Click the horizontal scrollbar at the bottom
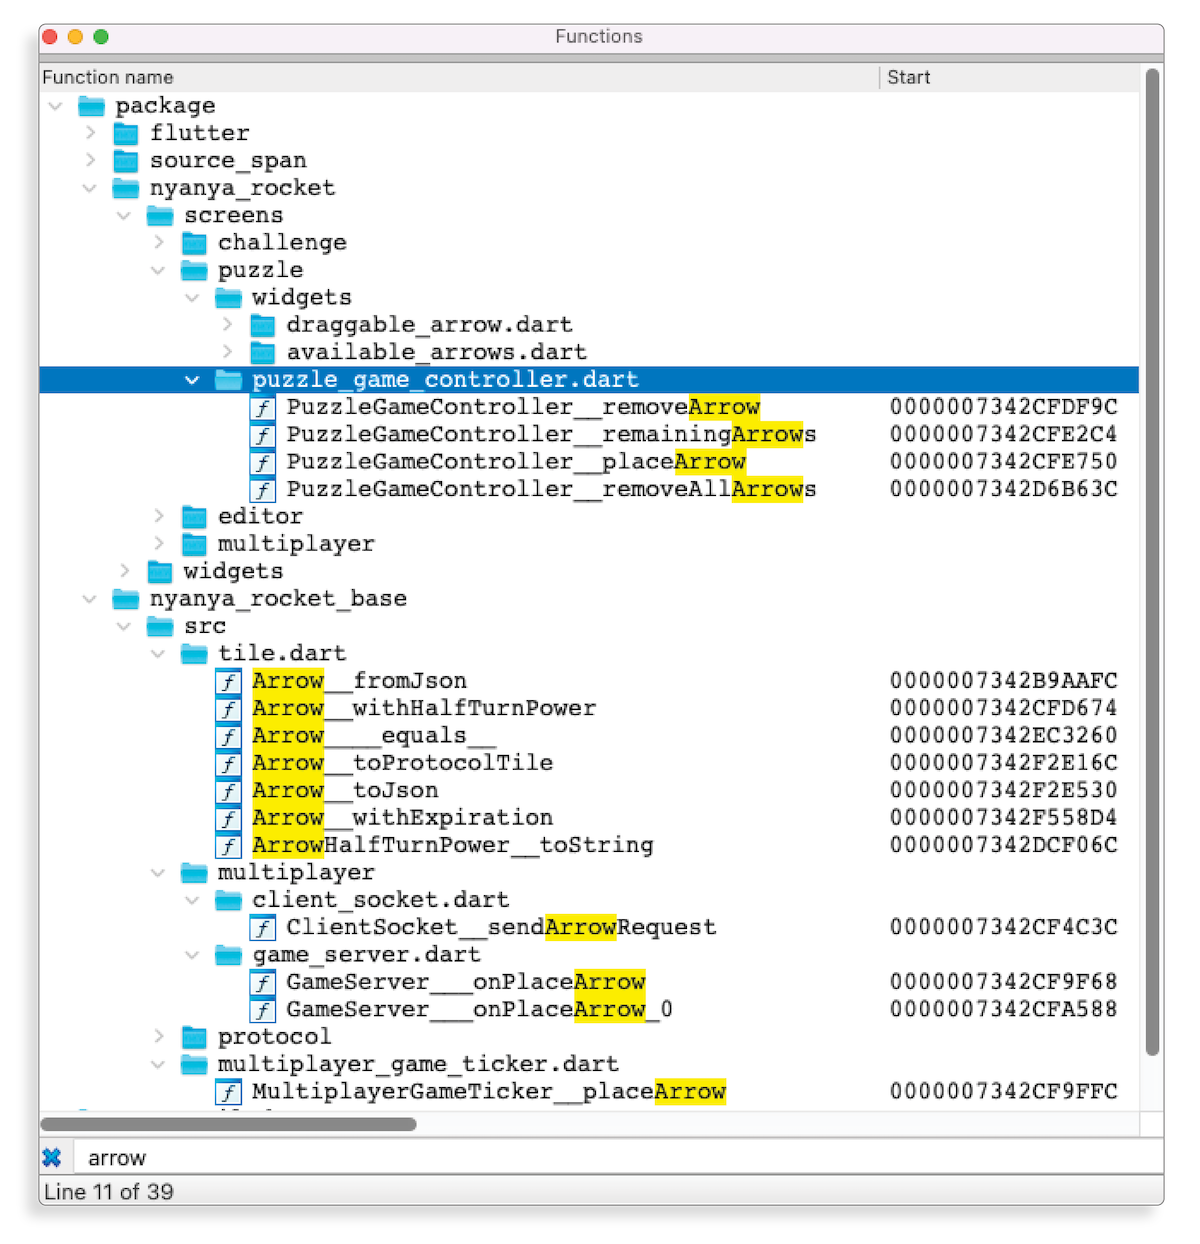Viewport: 1200px width, 1244px height. (x=228, y=1125)
